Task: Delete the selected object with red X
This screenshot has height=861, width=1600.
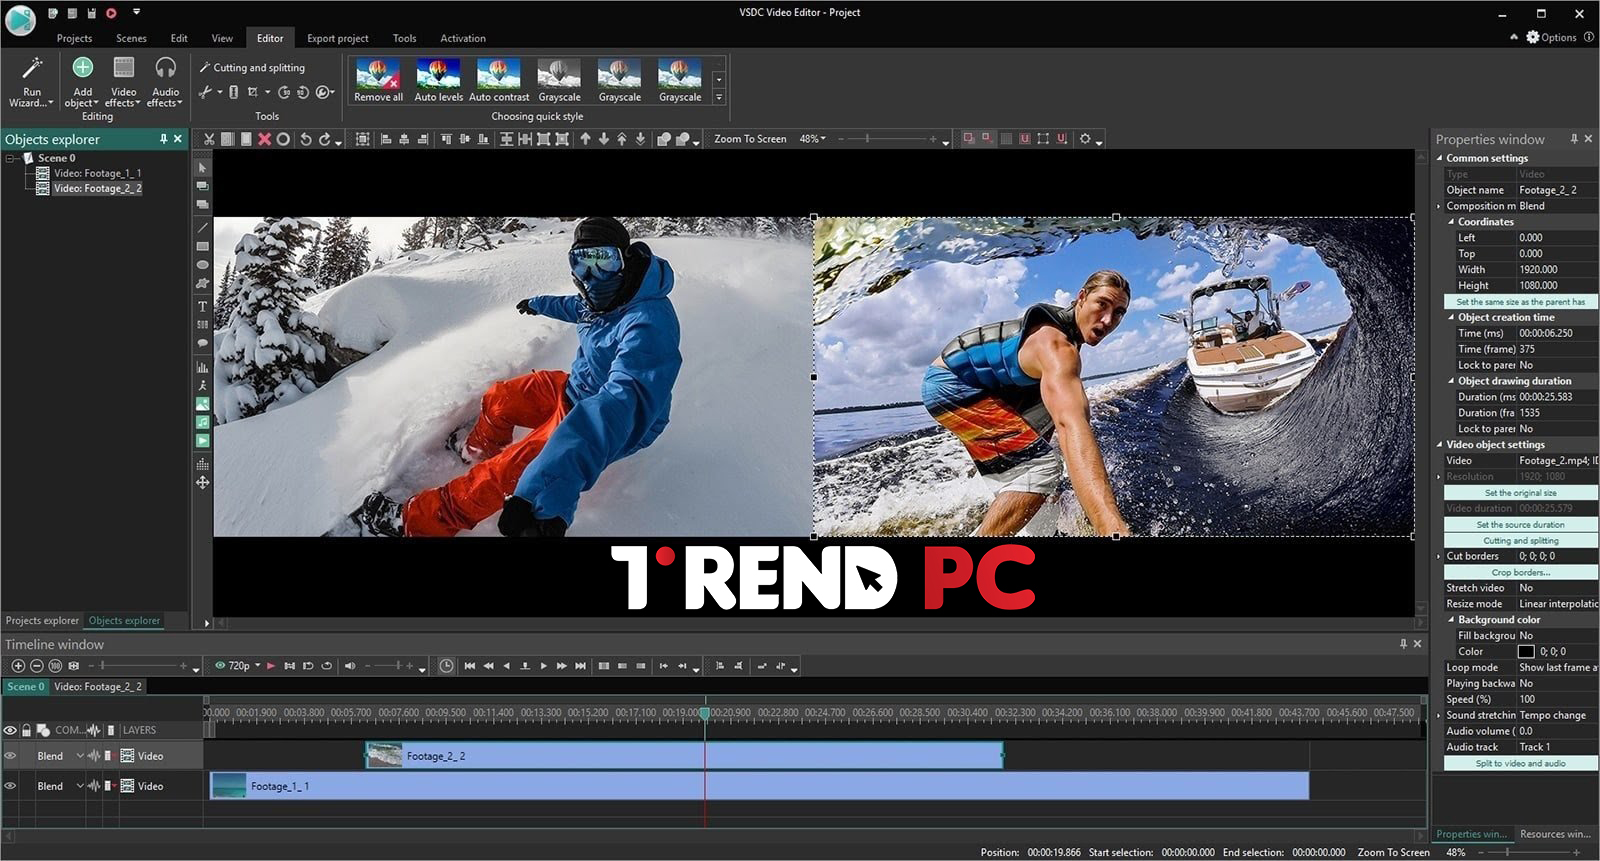Action: (264, 139)
